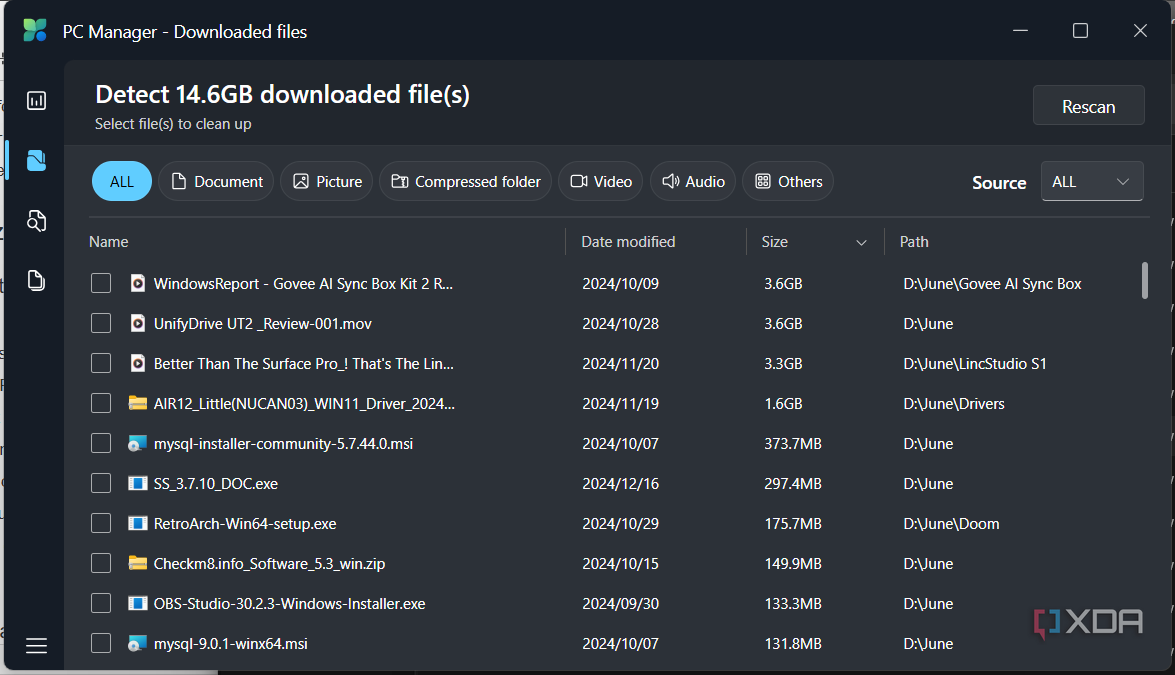Tick the mysql-installer-community checkbox
Screen dimensions: 1175x675
coord(101,444)
